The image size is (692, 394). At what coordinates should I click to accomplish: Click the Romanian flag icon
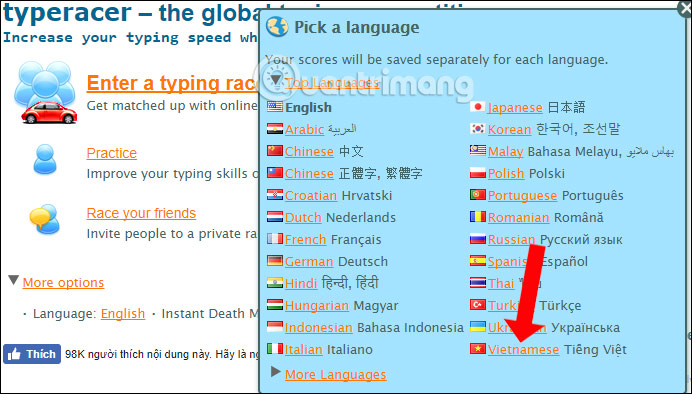[478, 217]
